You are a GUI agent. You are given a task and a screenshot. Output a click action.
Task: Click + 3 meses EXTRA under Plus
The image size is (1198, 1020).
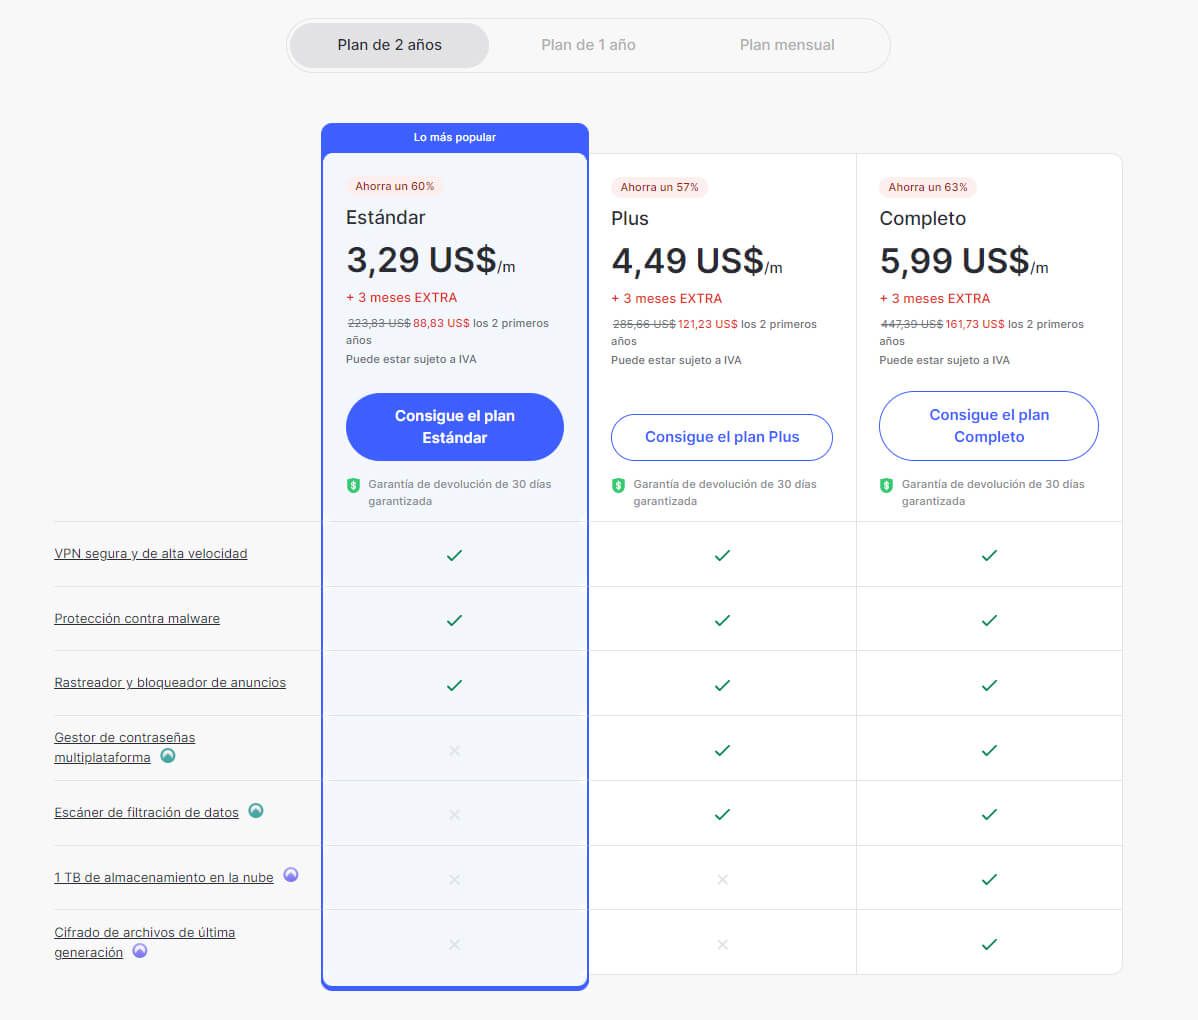coord(666,299)
